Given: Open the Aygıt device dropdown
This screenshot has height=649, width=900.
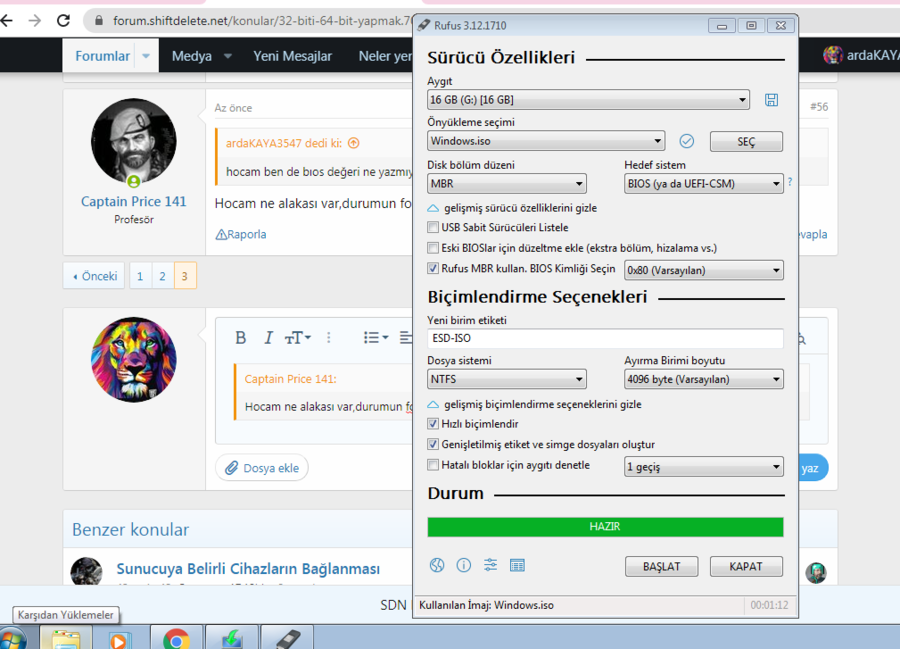Looking at the screenshot, I should click(x=588, y=100).
